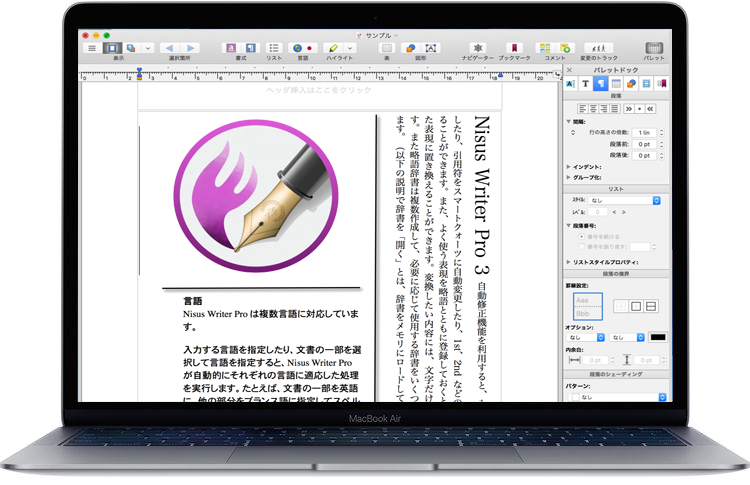Apply the ハイライト highlighter pen
The height and width of the screenshot is (485, 750).
tap(333, 48)
